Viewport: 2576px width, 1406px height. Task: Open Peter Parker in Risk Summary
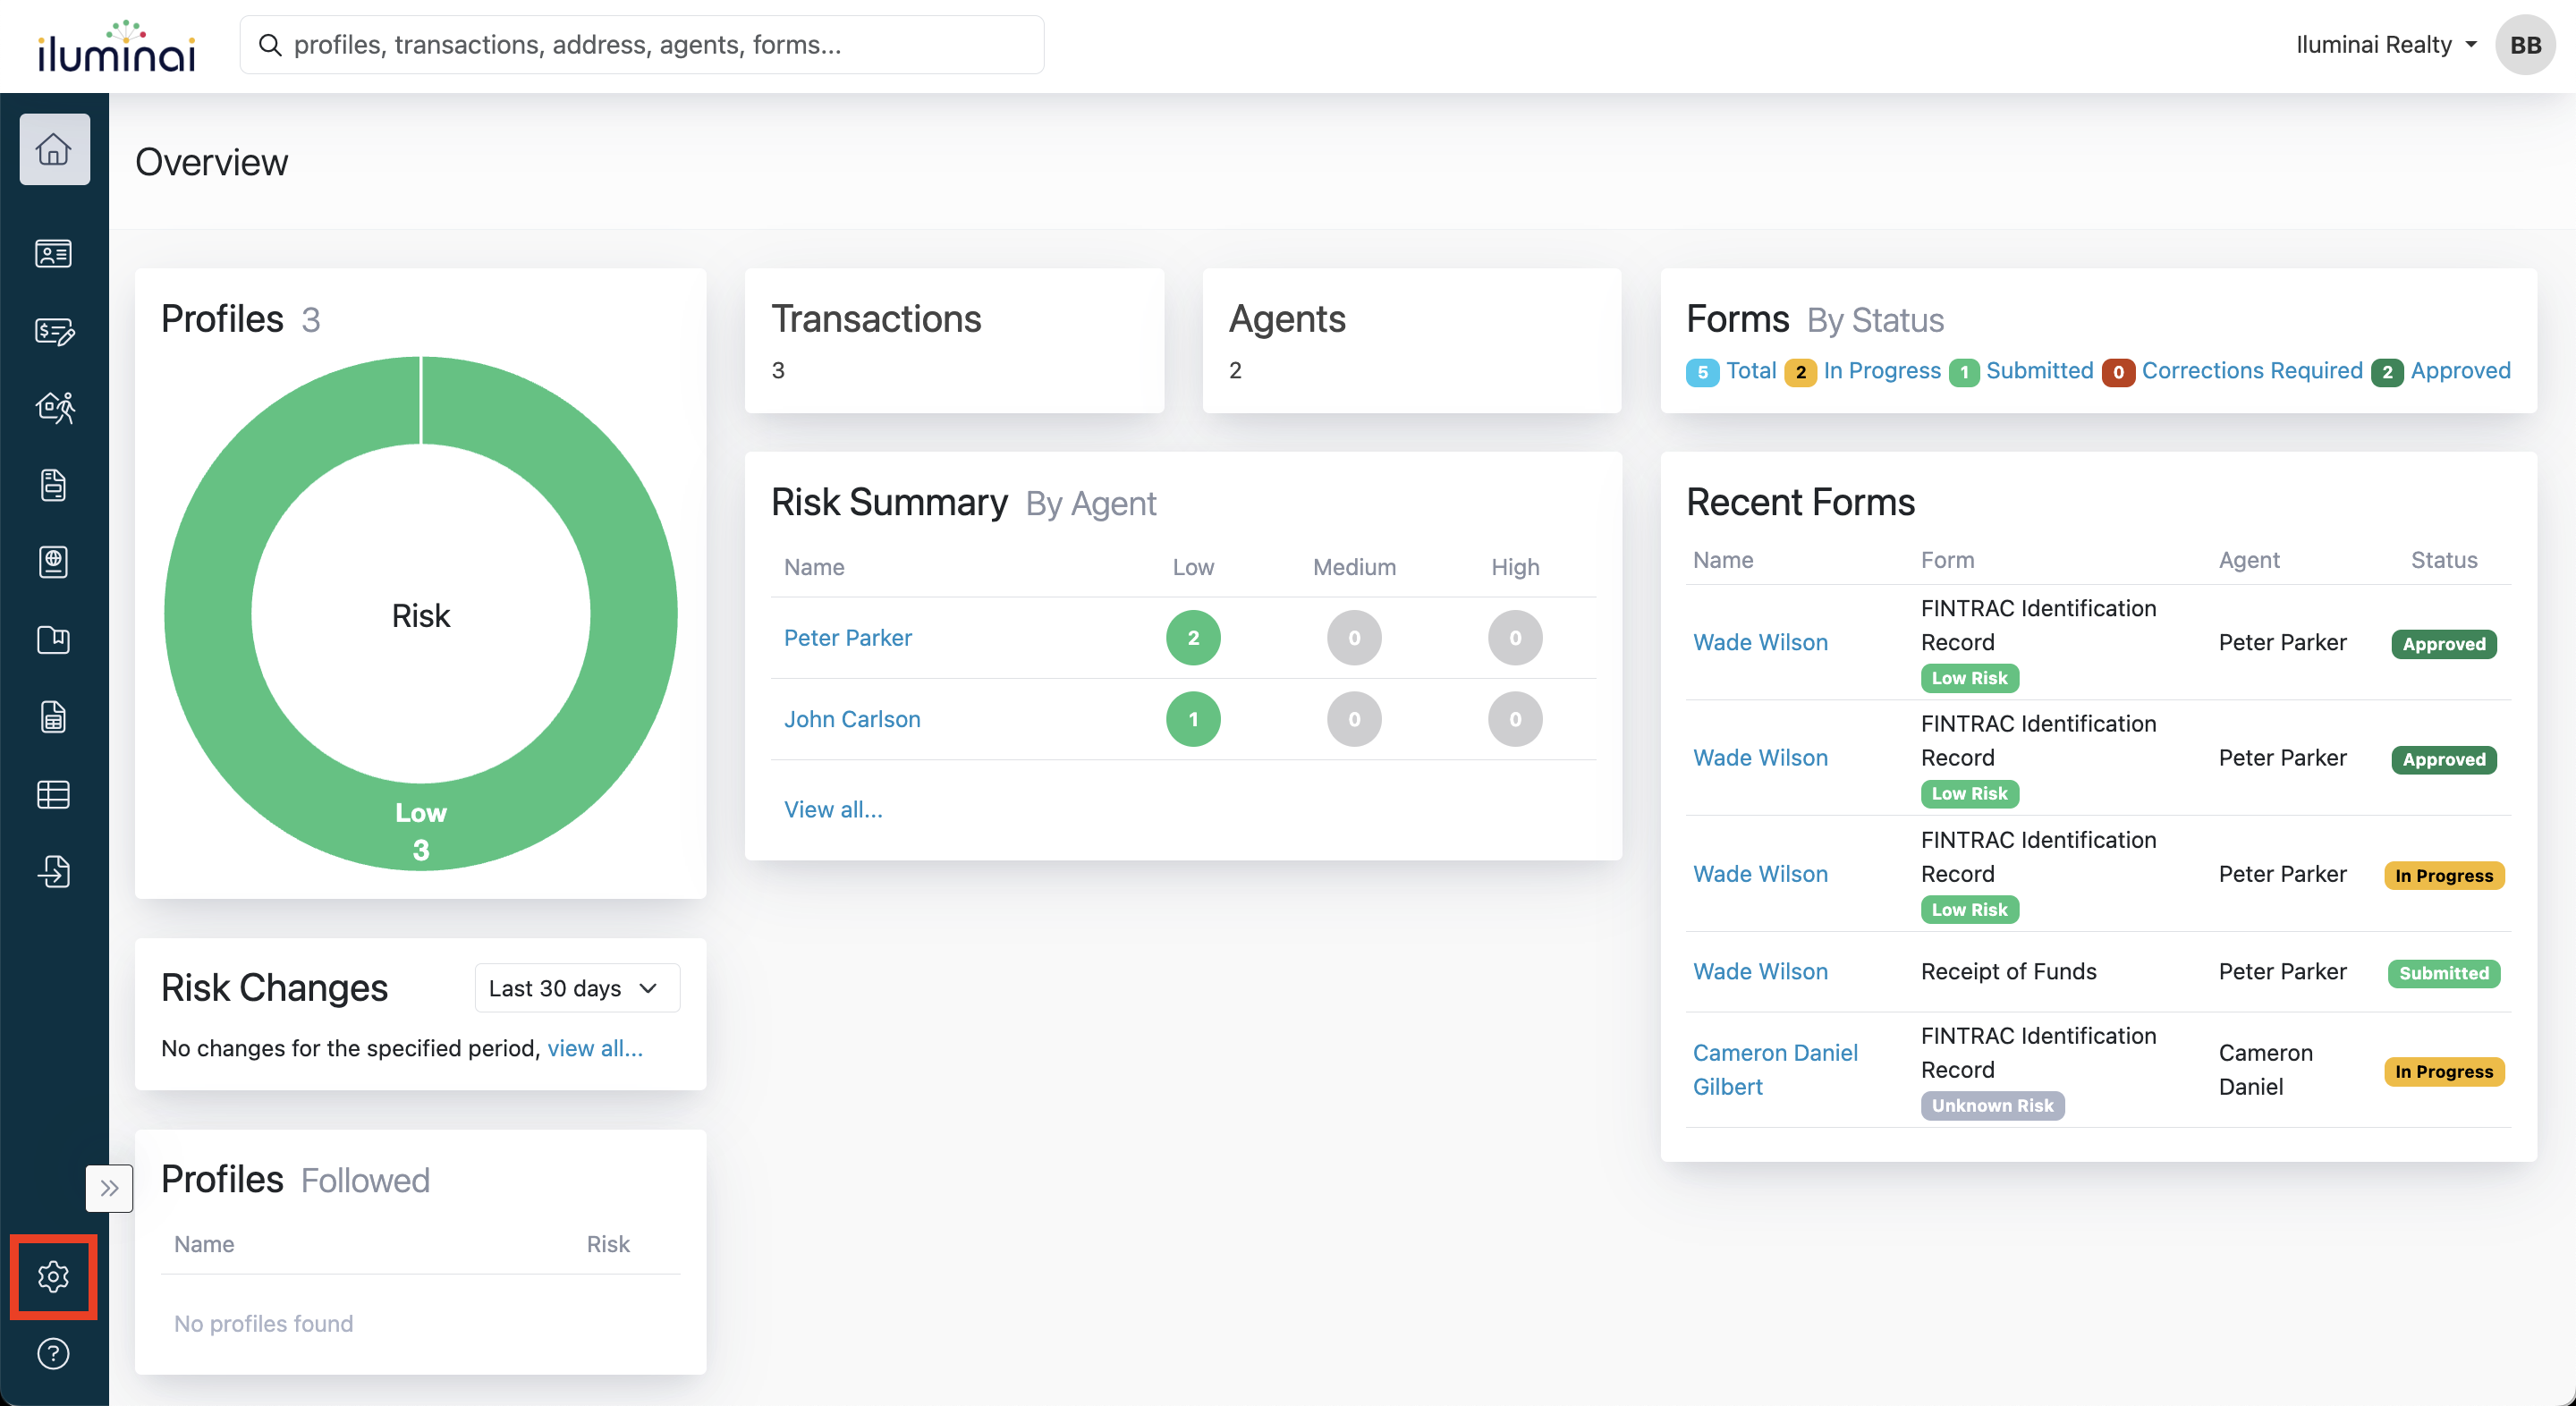(847, 638)
